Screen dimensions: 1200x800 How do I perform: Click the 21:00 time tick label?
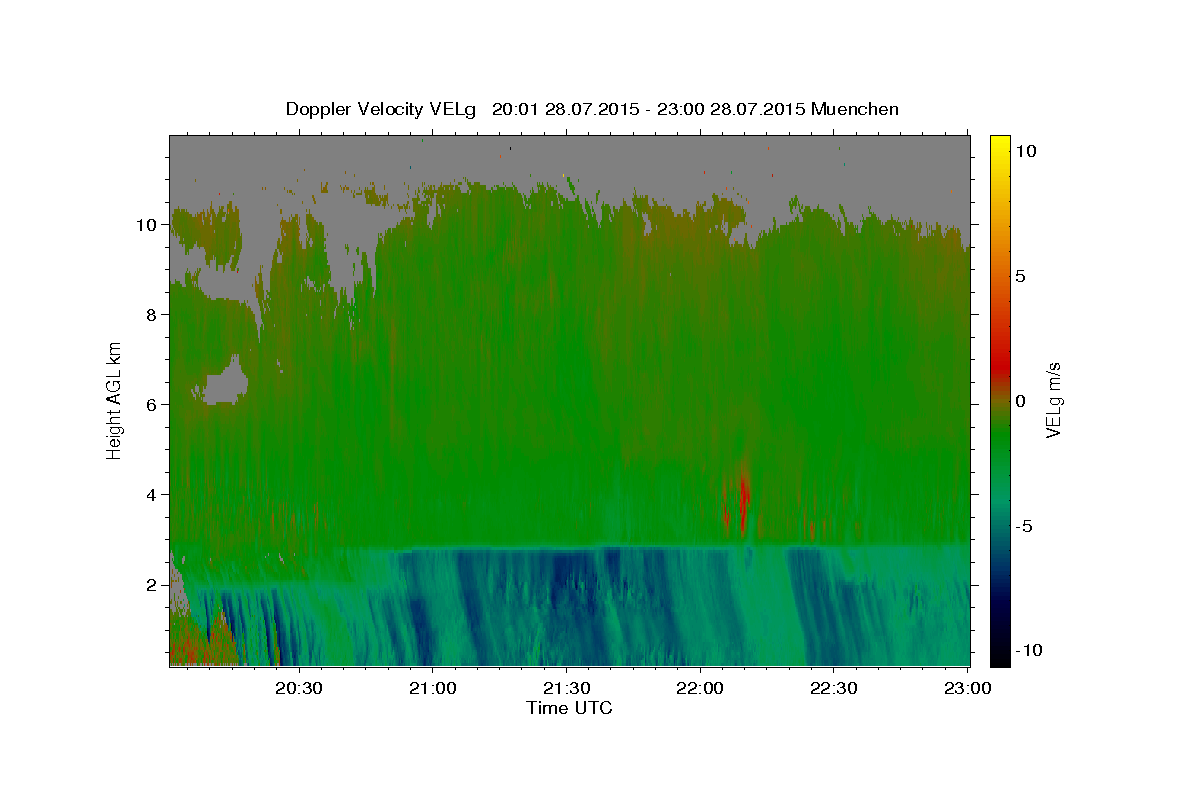pos(433,688)
